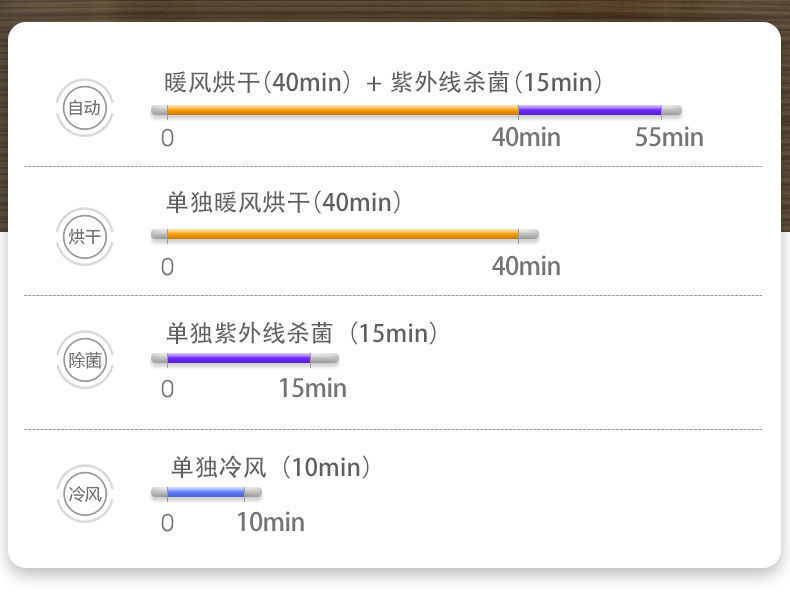Click the 暖风烘干 + 紫外线杀菌 heading

[x=383, y=82]
